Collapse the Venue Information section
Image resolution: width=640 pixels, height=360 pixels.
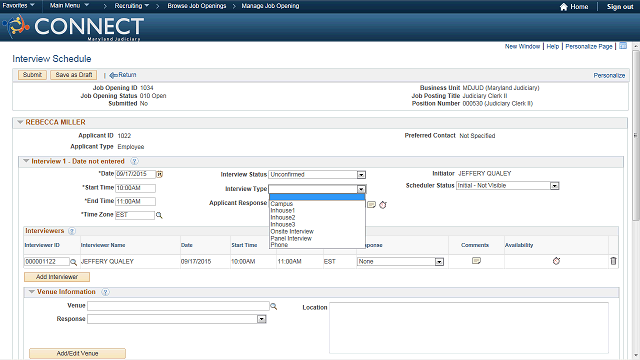tap(31, 292)
